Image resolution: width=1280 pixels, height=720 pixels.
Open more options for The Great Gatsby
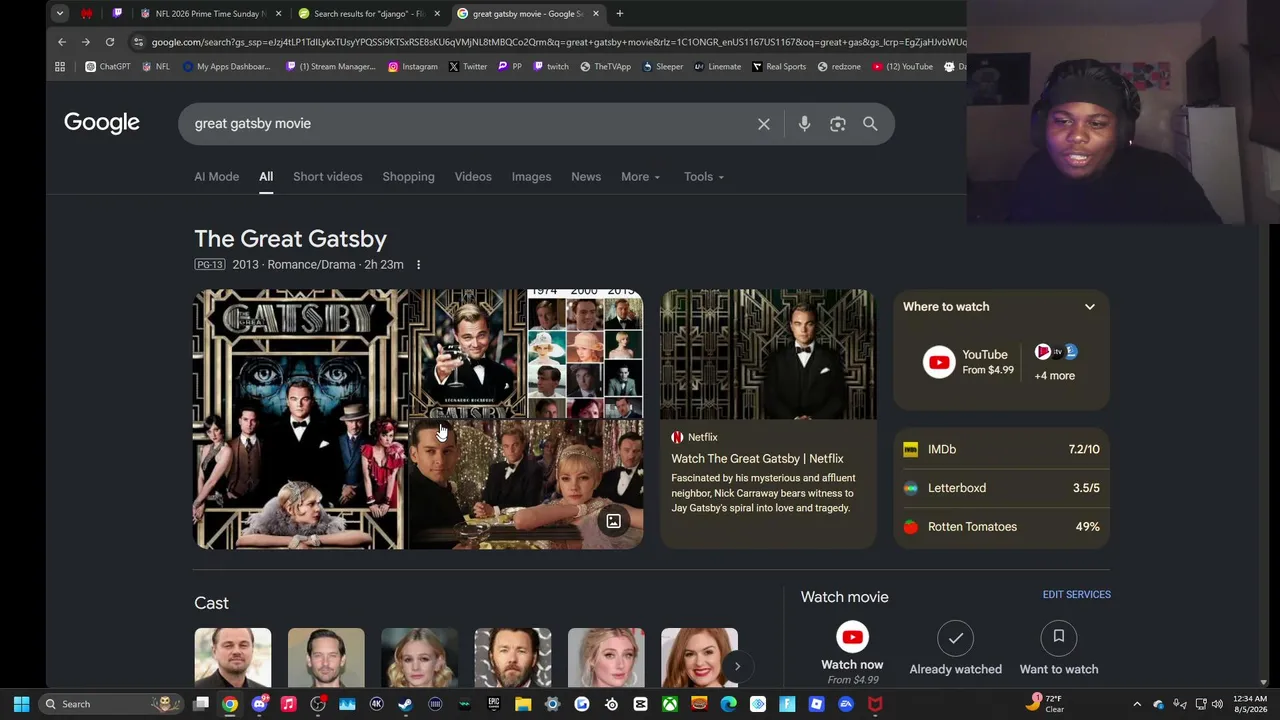pyautogui.click(x=418, y=265)
